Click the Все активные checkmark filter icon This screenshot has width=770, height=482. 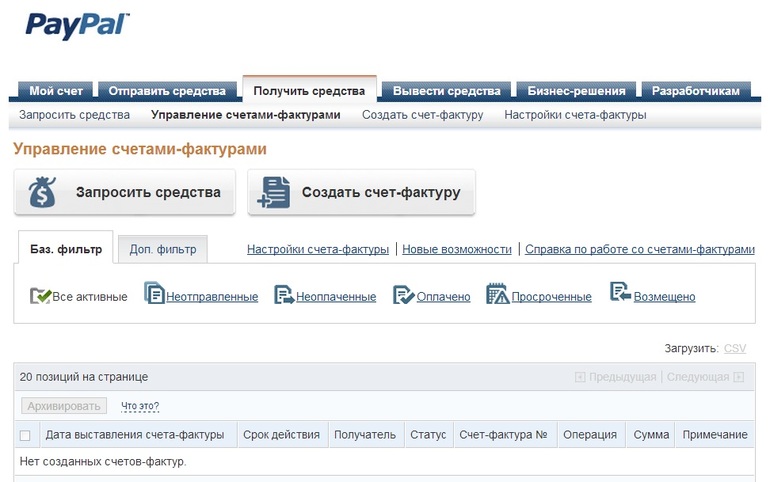tap(40, 295)
